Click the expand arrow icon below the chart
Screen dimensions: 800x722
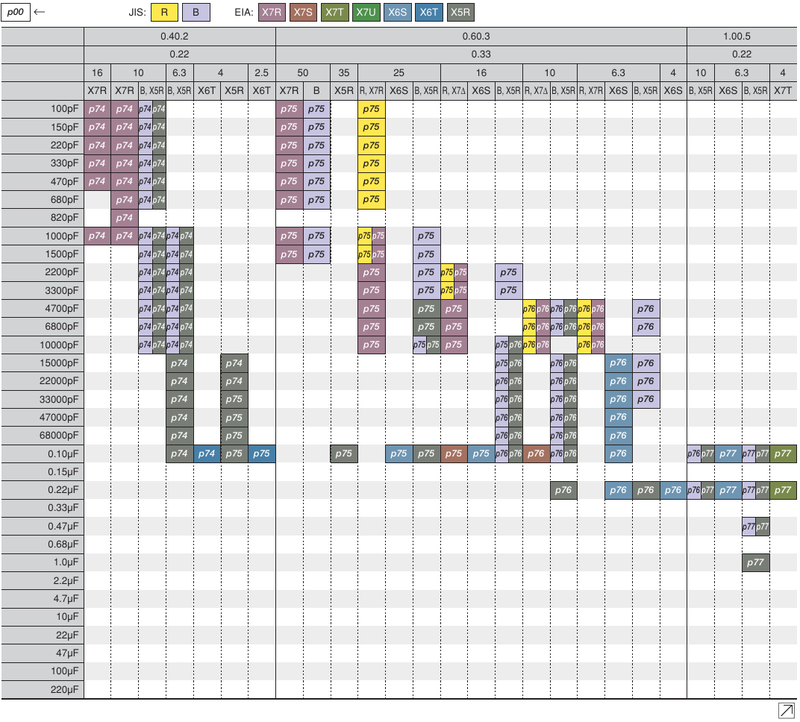click(x=786, y=710)
